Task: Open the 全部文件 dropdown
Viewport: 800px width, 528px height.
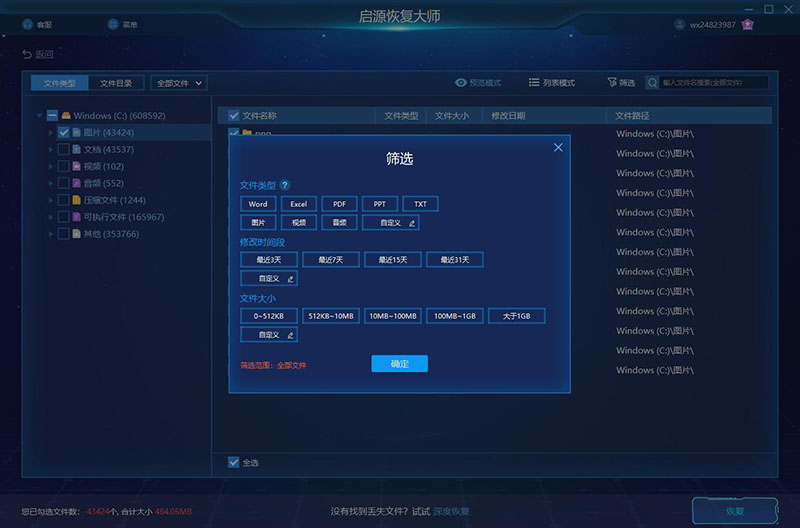Action: click(179, 83)
